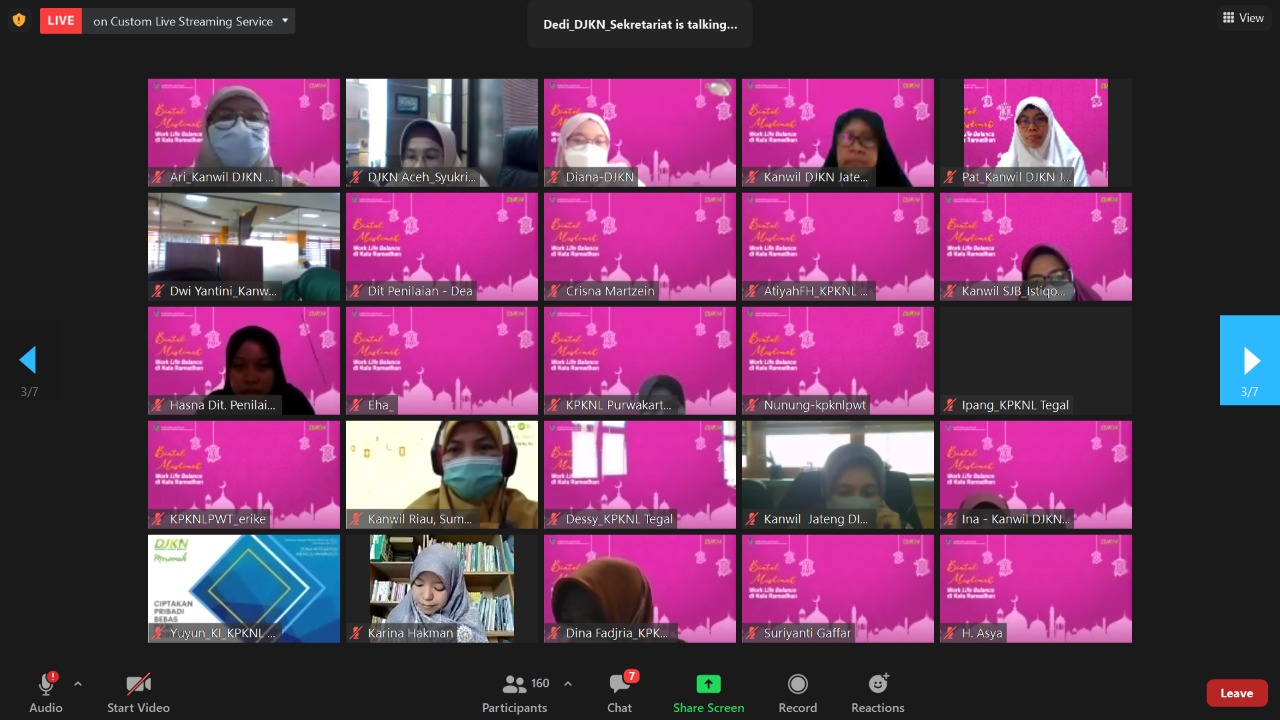This screenshot has width=1280, height=720.
Task: Click the encryption shield icon
Action: point(18,20)
